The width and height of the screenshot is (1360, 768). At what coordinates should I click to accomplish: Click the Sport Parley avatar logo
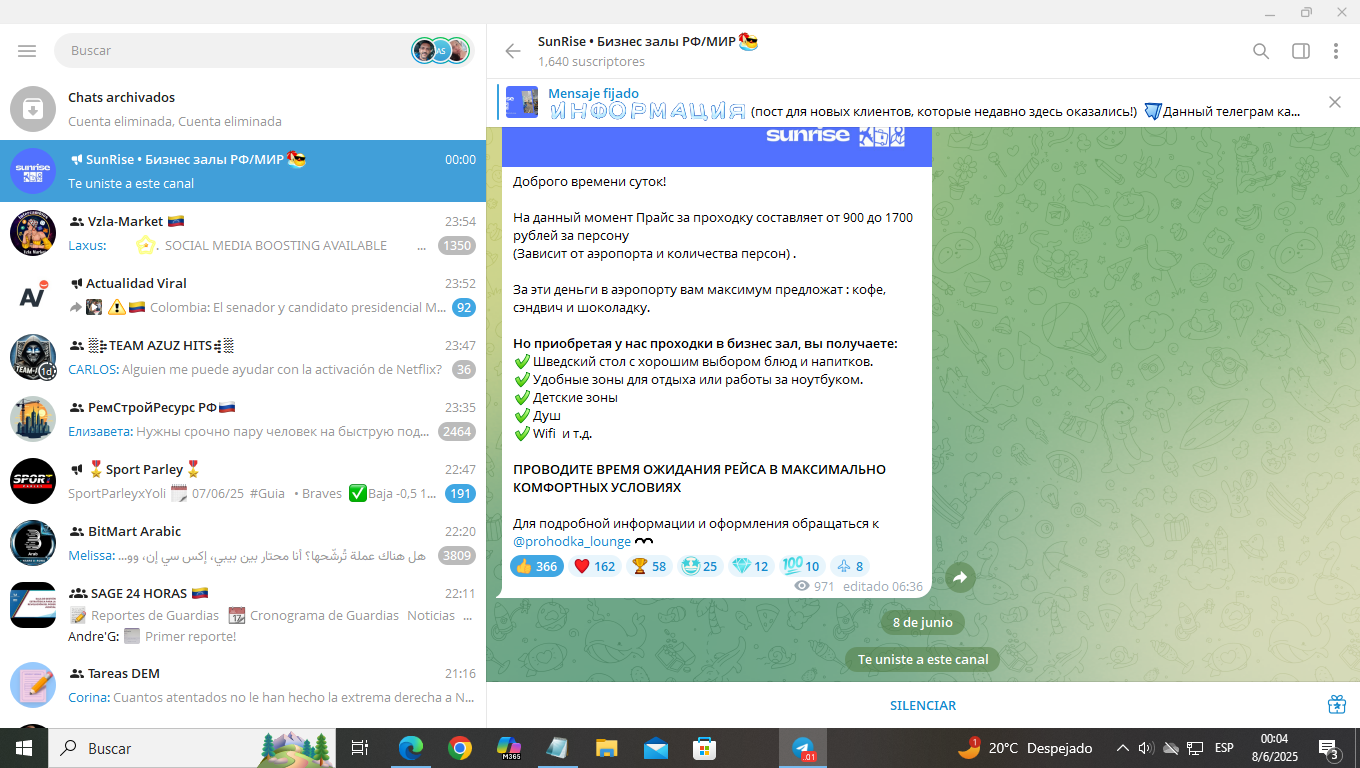click(33, 481)
